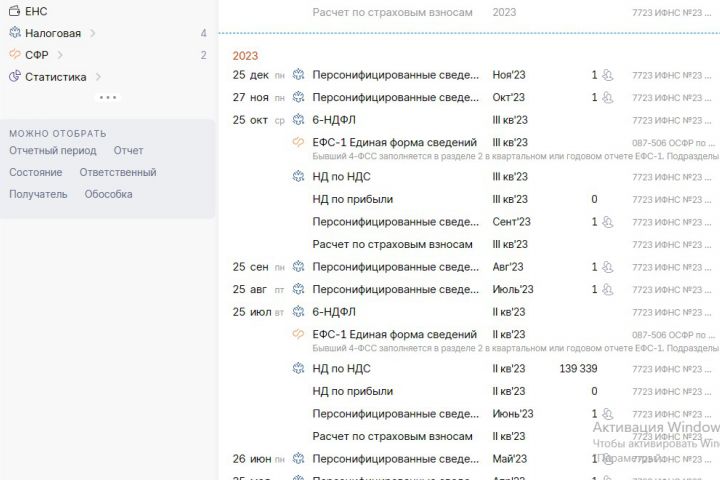
Task: Filter by Отчетный период
Action: [53, 150]
